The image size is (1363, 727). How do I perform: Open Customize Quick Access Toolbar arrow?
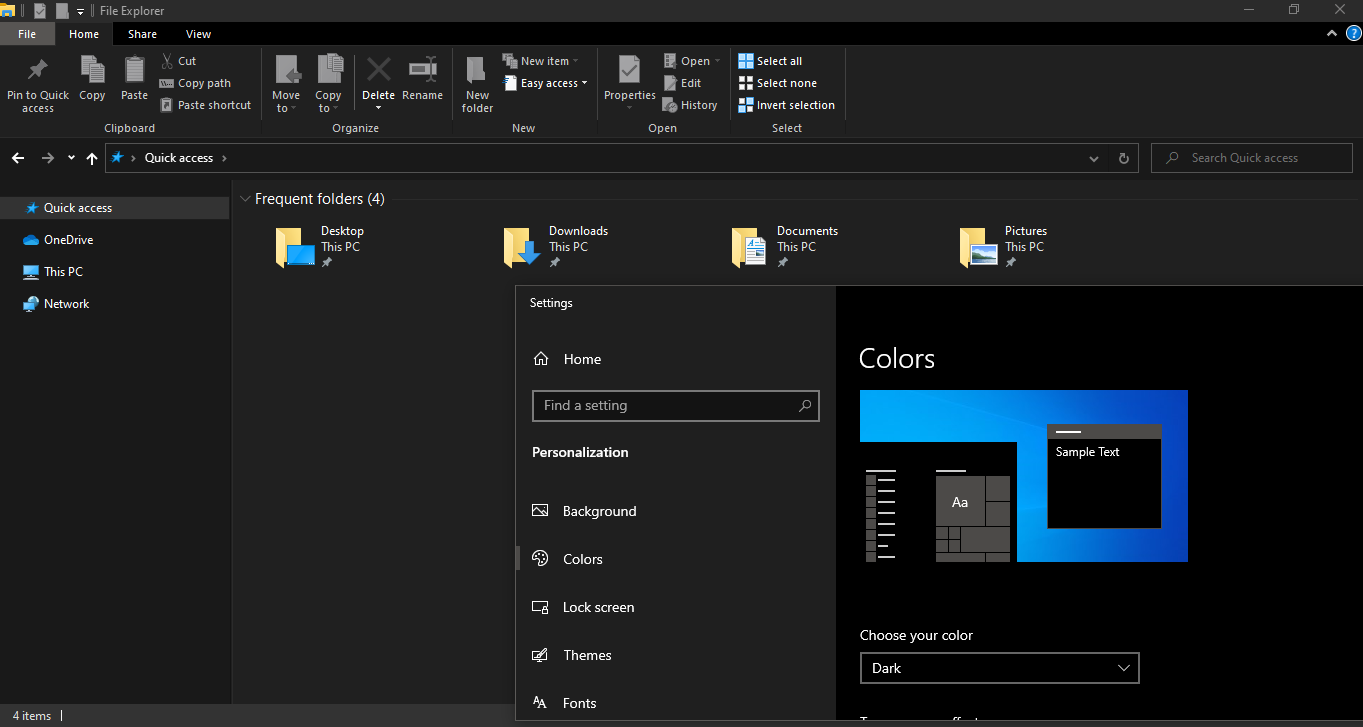pyautogui.click(x=80, y=11)
